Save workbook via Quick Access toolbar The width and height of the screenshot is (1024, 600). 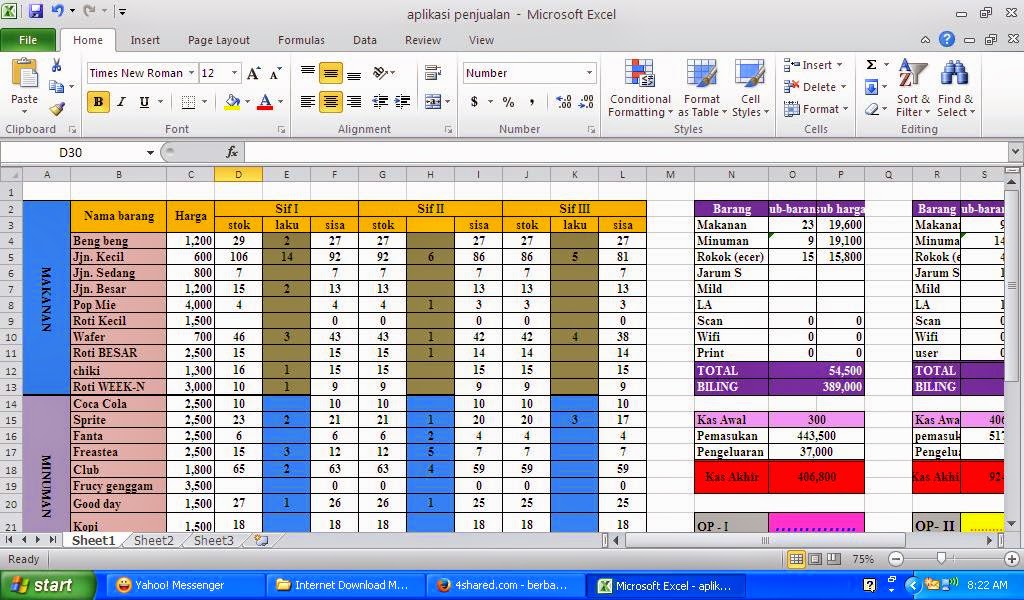click(x=35, y=11)
